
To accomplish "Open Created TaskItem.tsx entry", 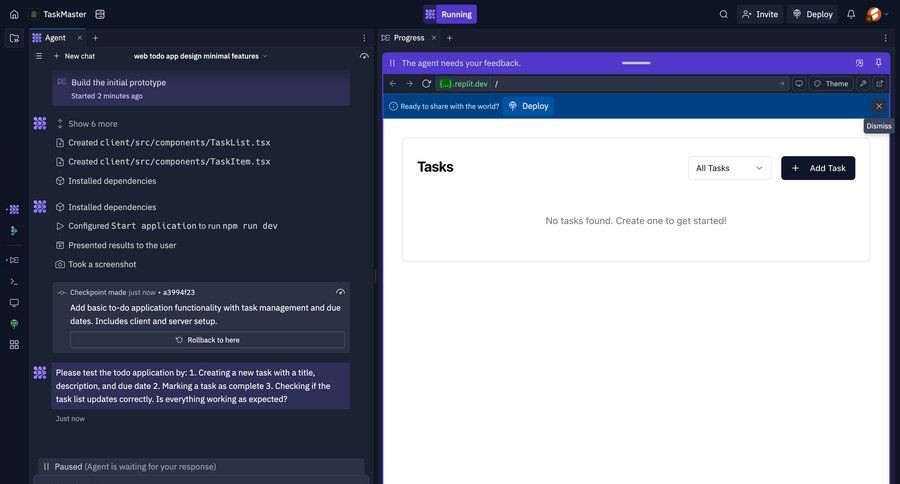I will coord(163,162).
